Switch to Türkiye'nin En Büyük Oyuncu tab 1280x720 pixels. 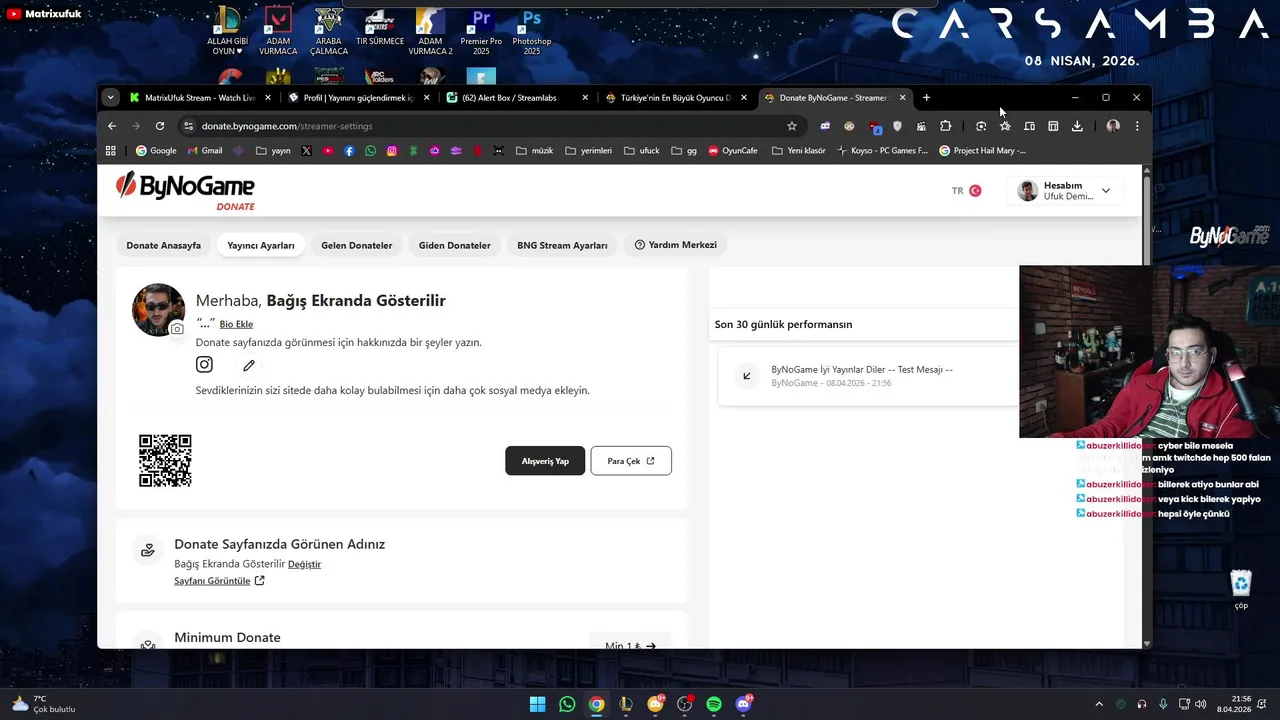[x=676, y=98]
